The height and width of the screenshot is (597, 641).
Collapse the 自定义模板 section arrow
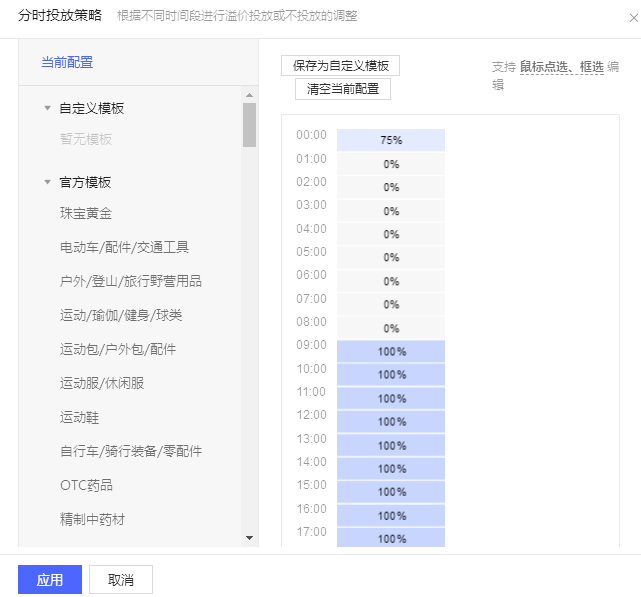coord(47,108)
